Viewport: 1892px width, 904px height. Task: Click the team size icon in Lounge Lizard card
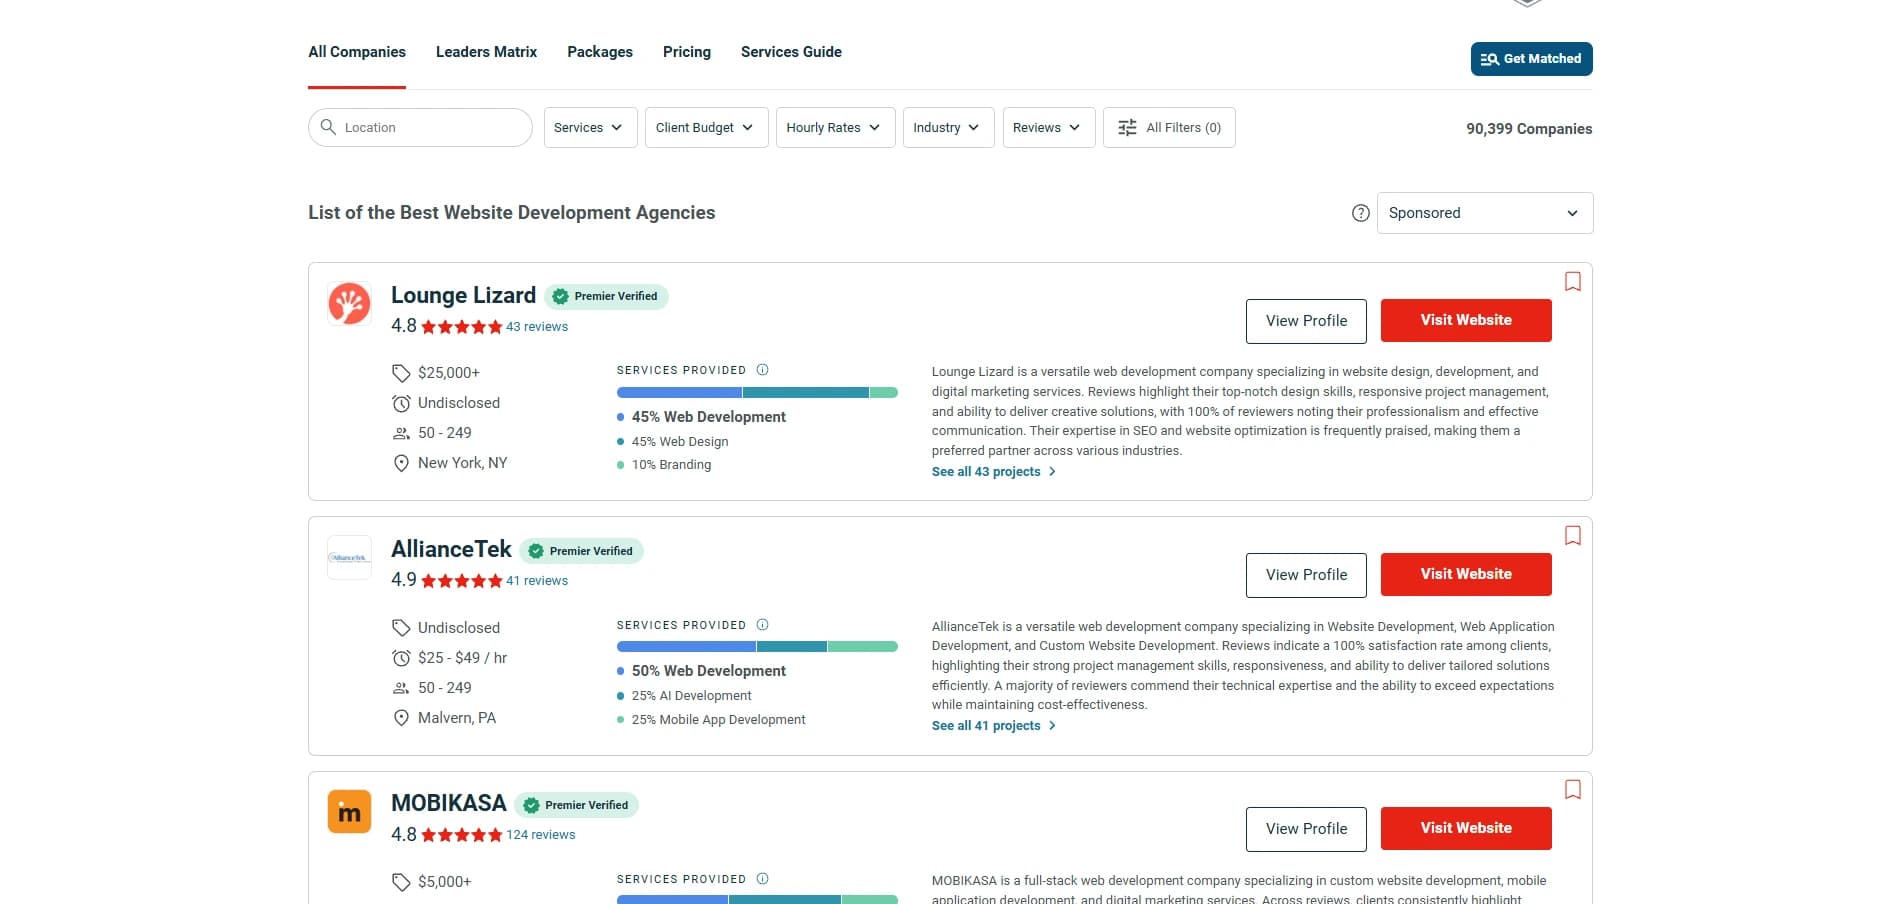coord(401,433)
